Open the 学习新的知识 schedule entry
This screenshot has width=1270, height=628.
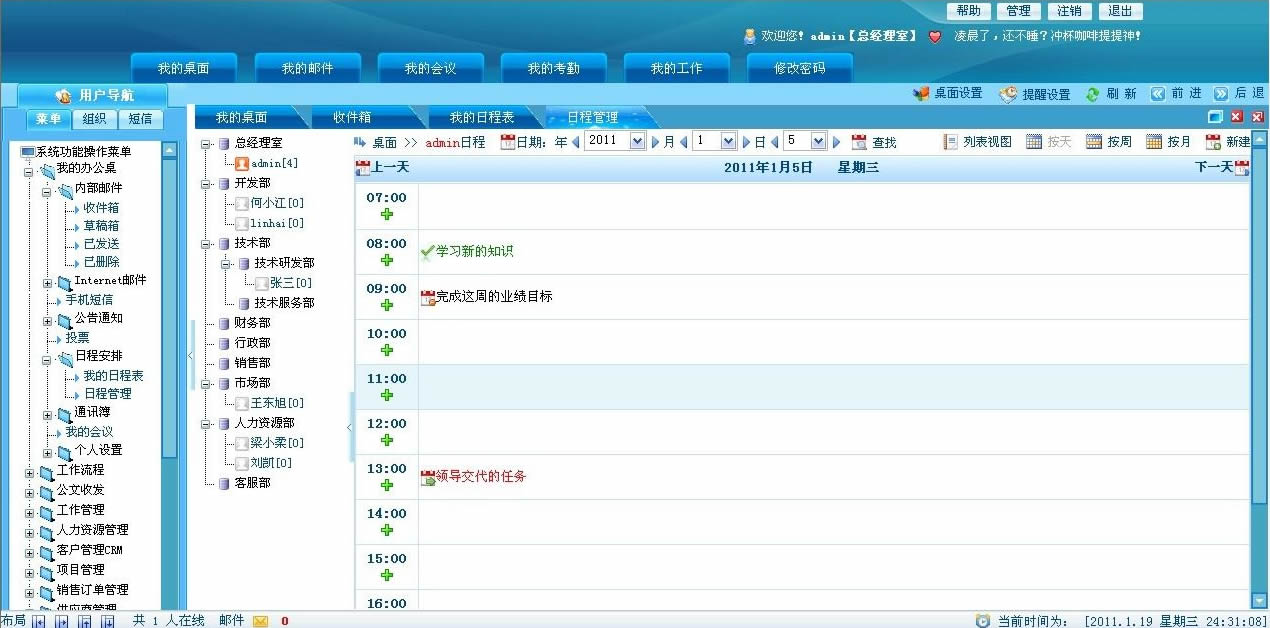click(x=474, y=252)
